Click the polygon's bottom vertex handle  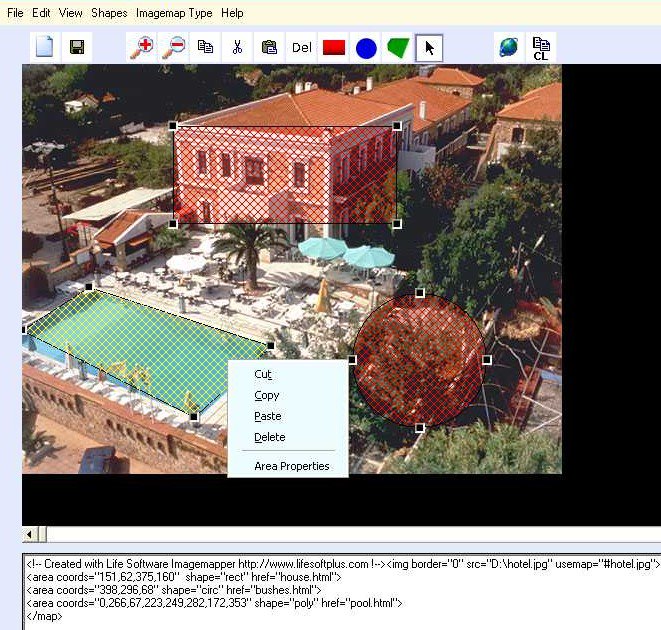[194, 417]
